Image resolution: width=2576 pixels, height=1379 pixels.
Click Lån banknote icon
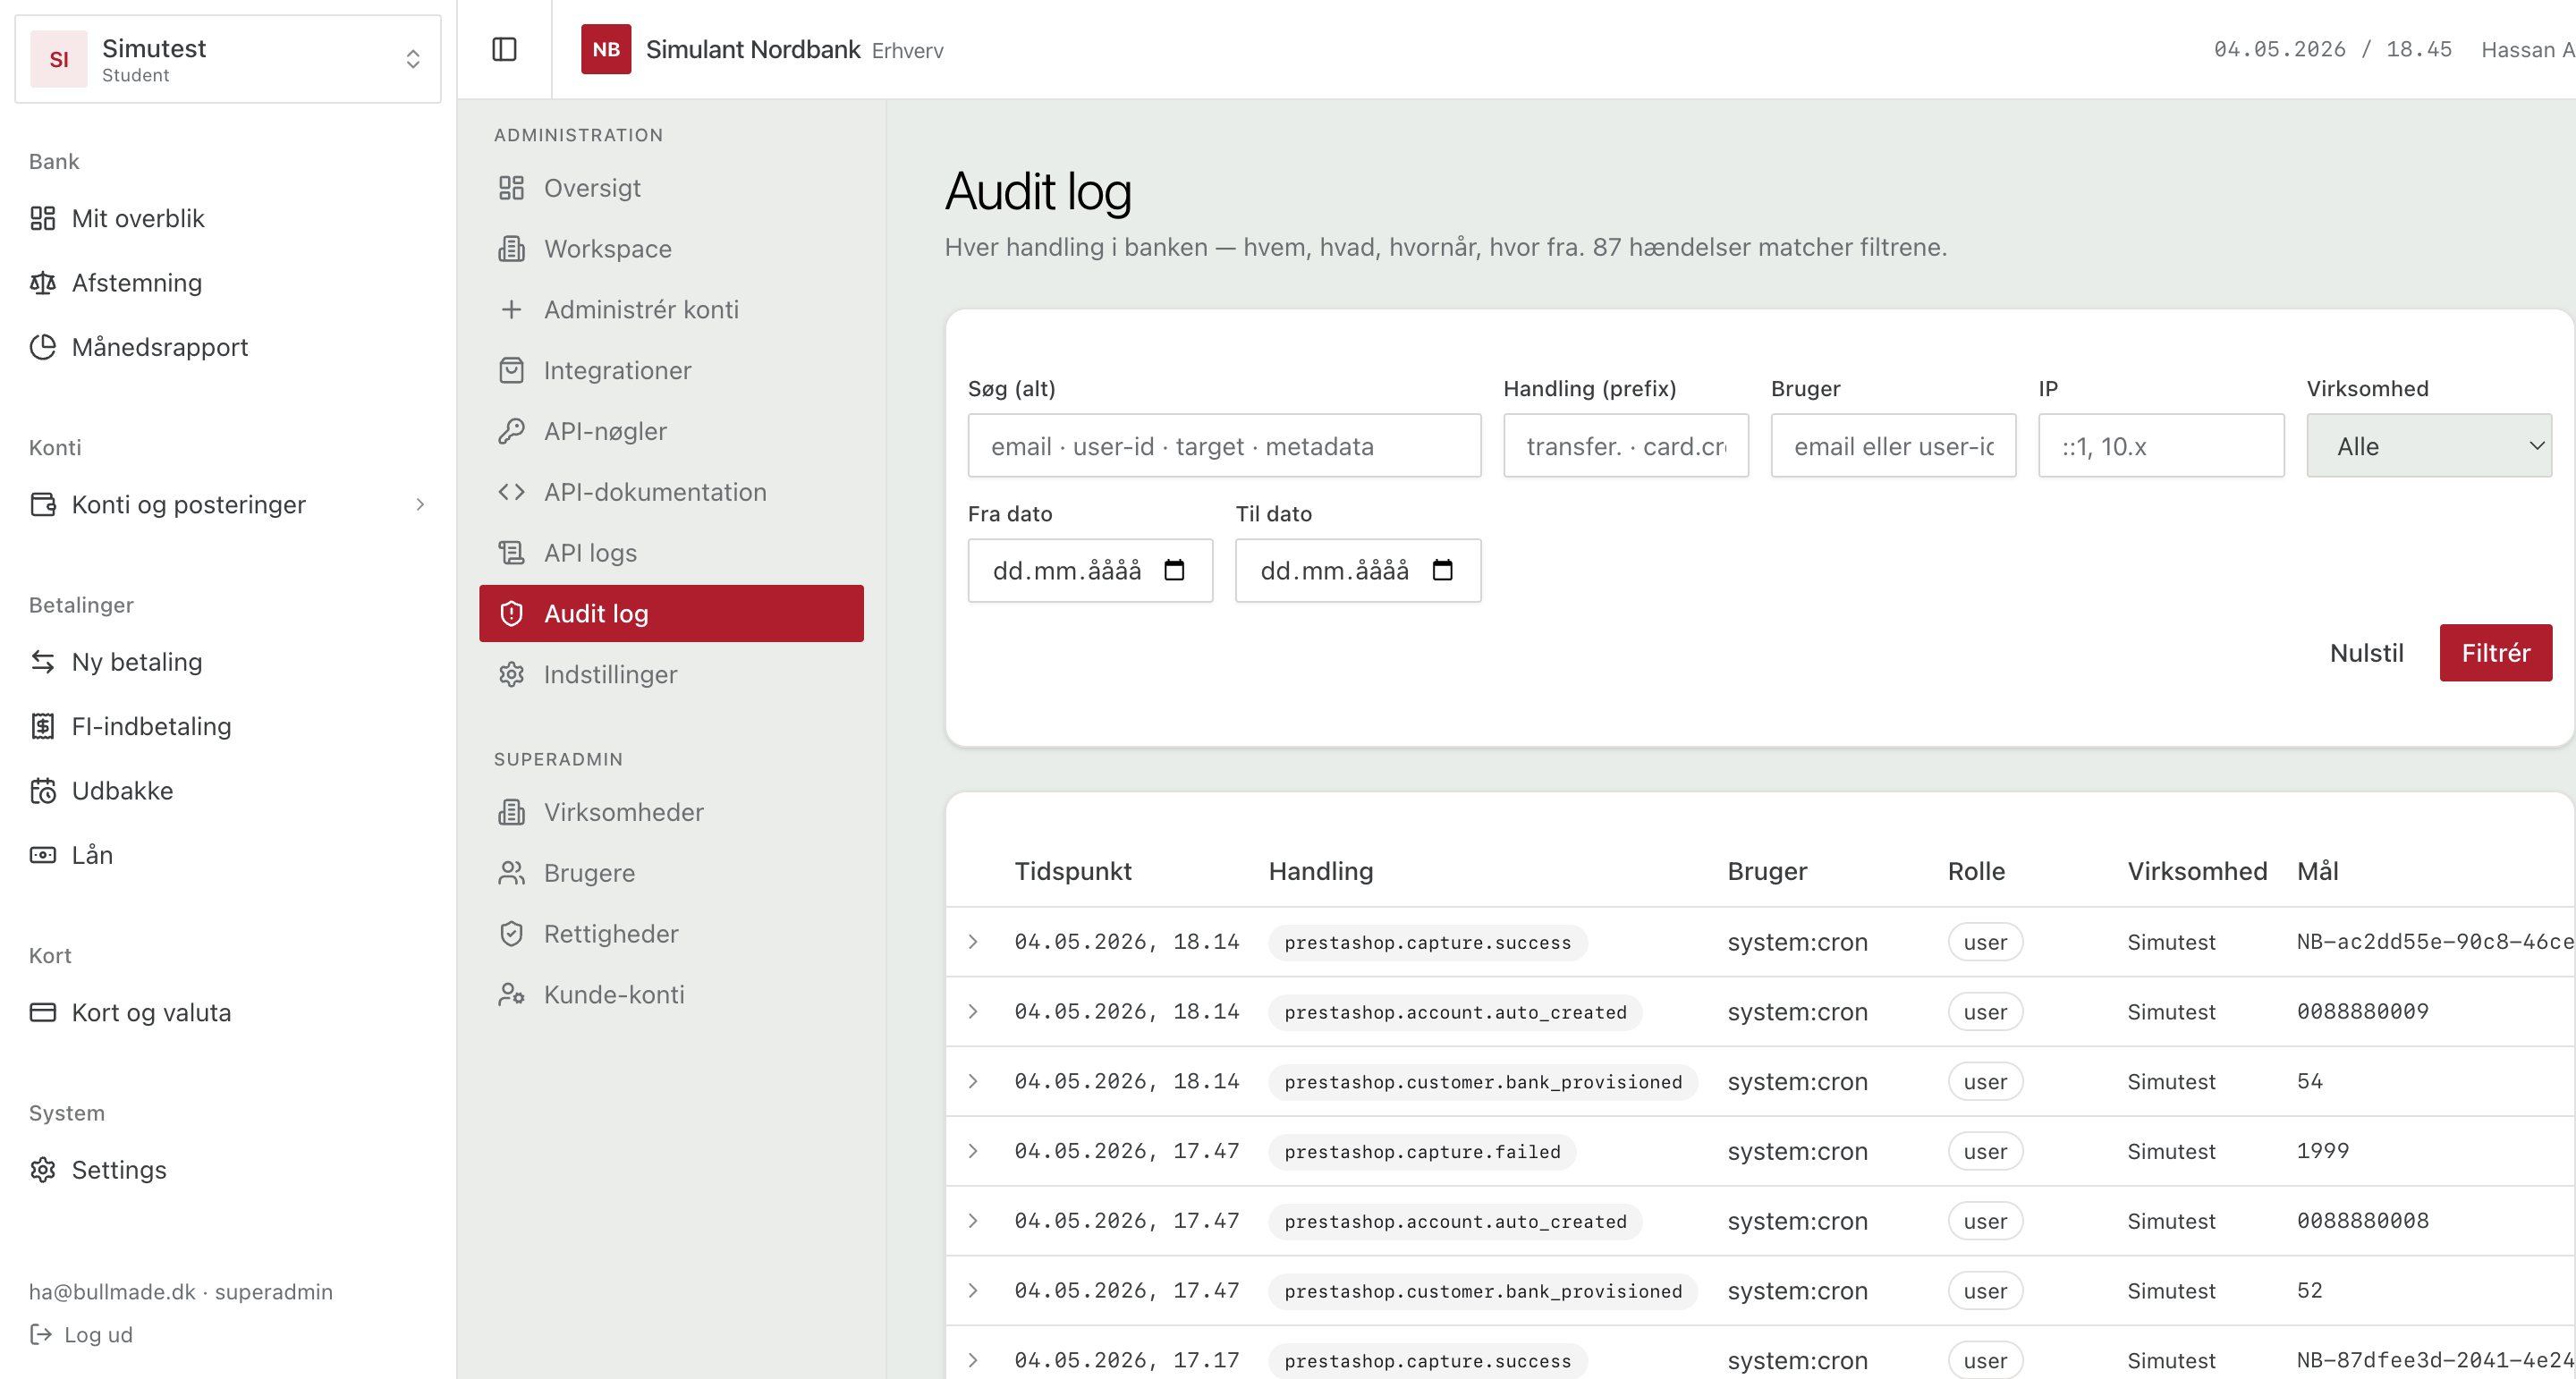click(43, 855)
